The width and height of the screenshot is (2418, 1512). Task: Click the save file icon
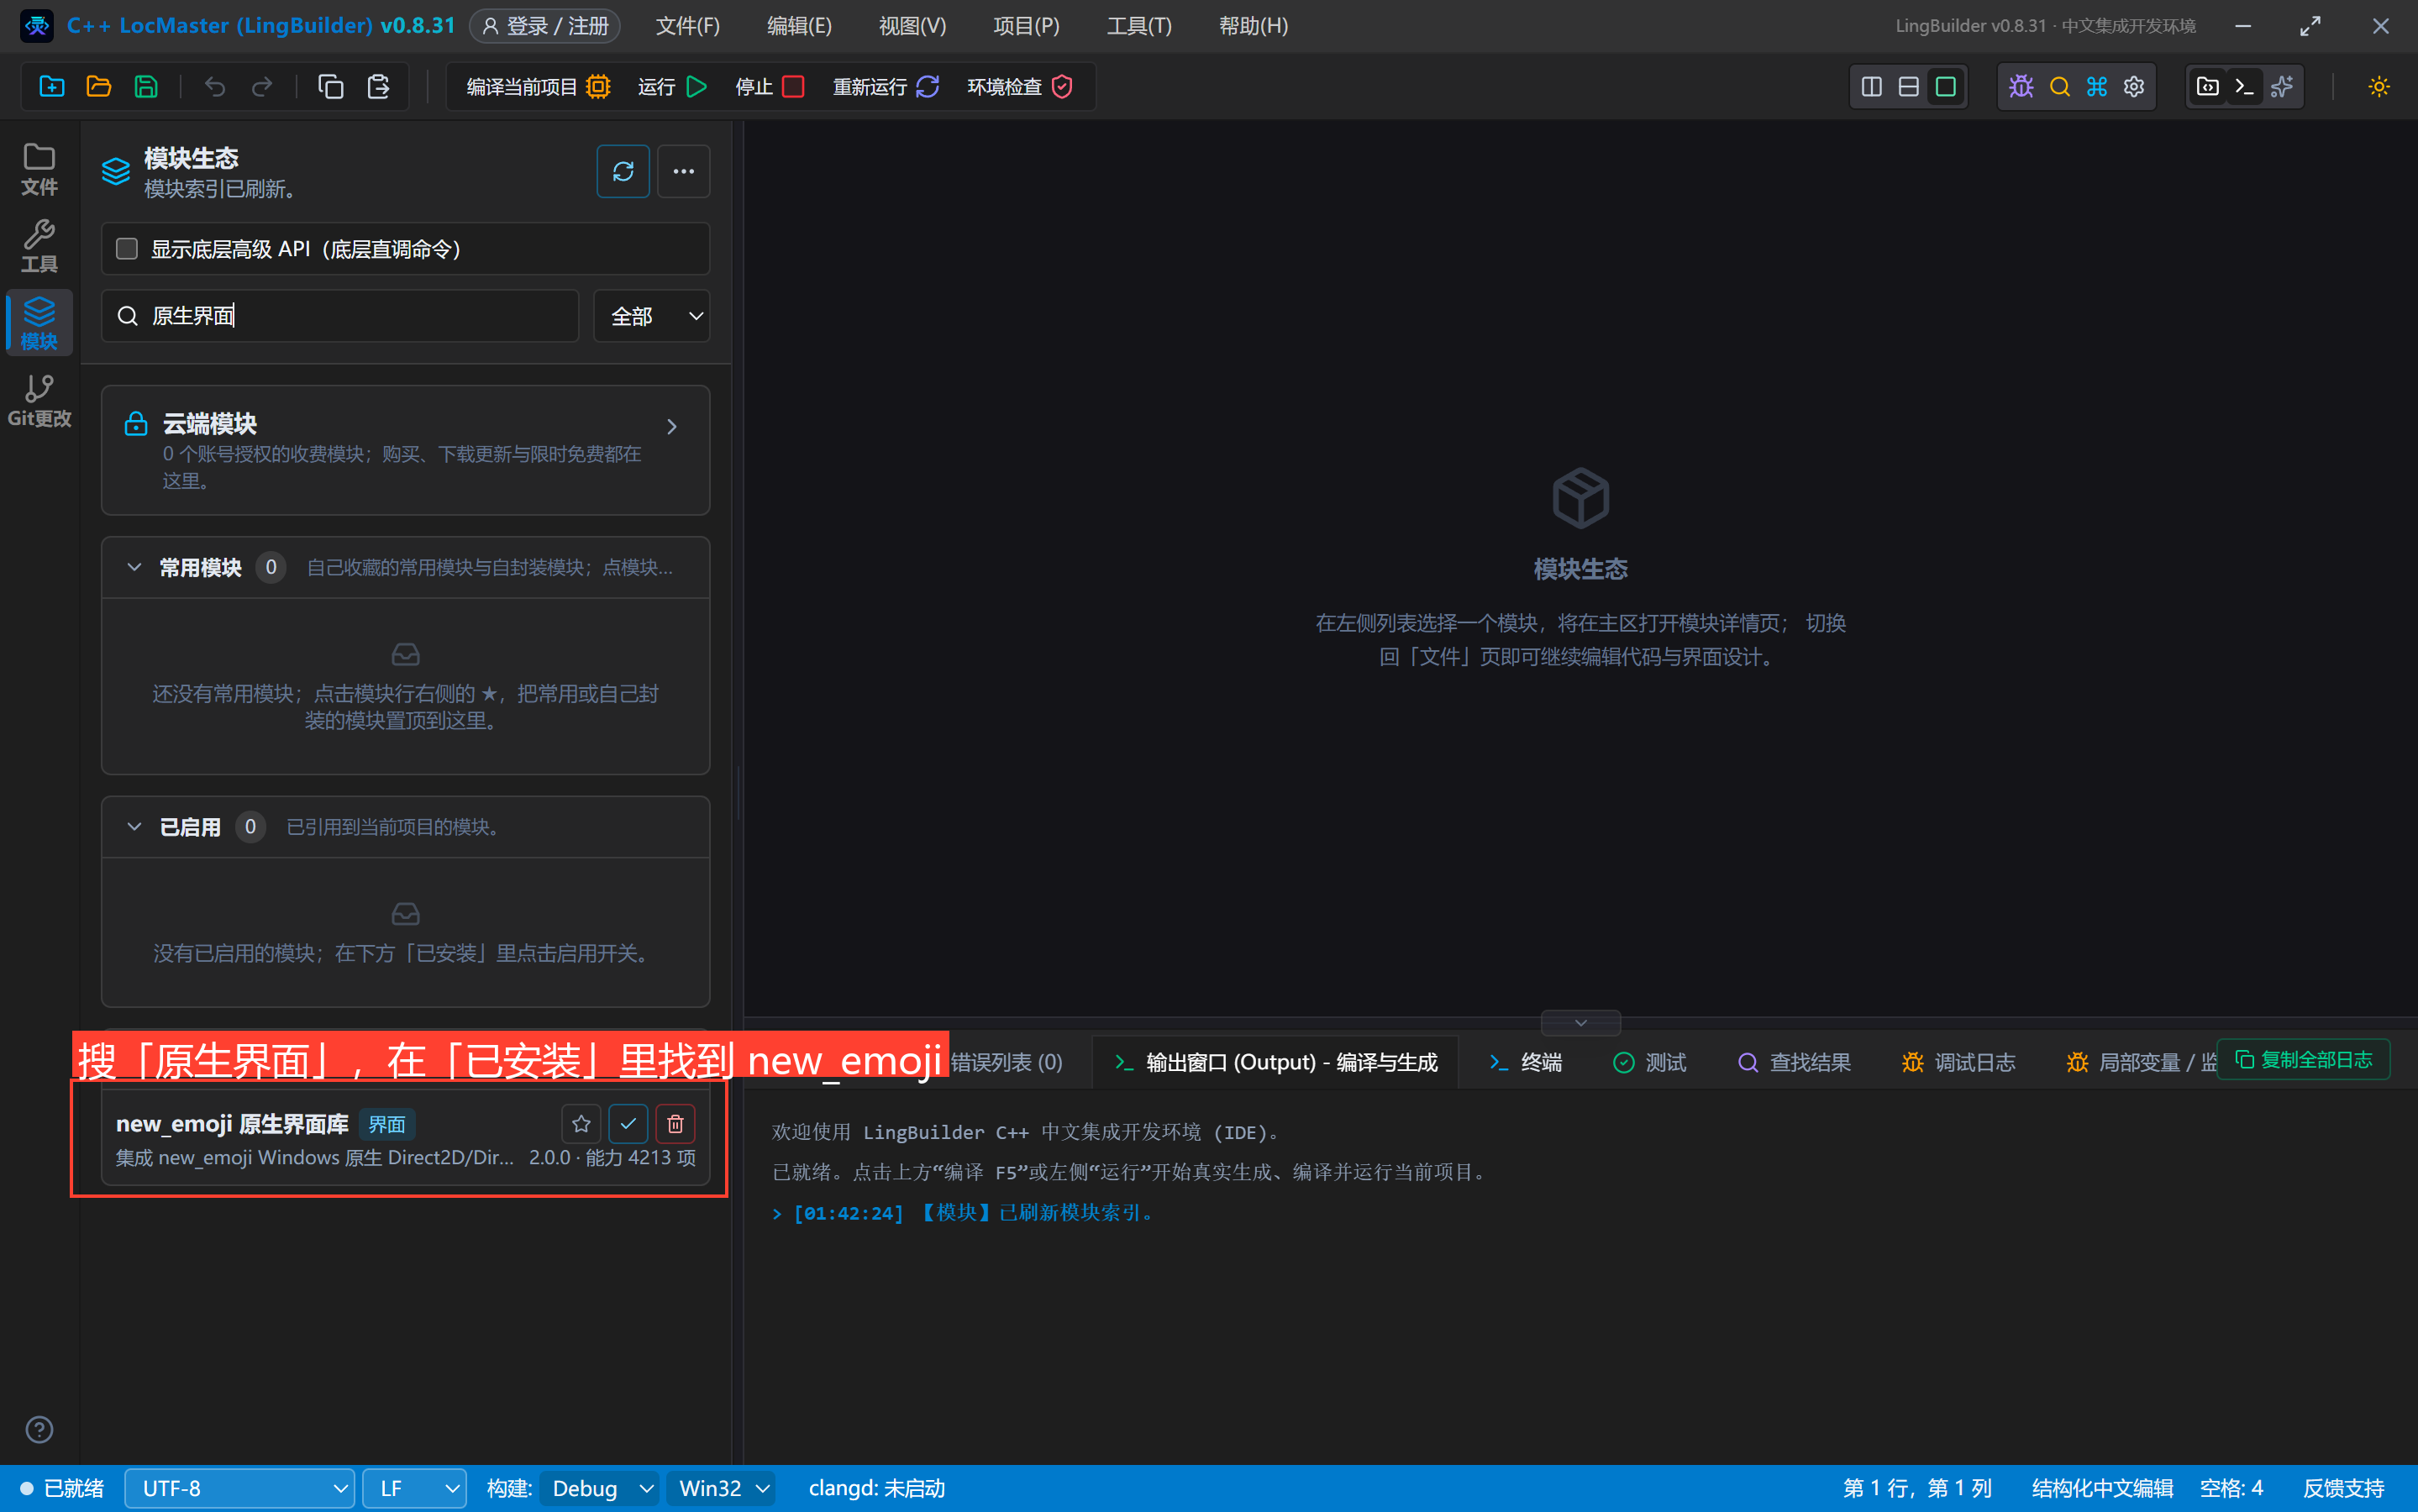pyautogui.click(x=146, y=87)
